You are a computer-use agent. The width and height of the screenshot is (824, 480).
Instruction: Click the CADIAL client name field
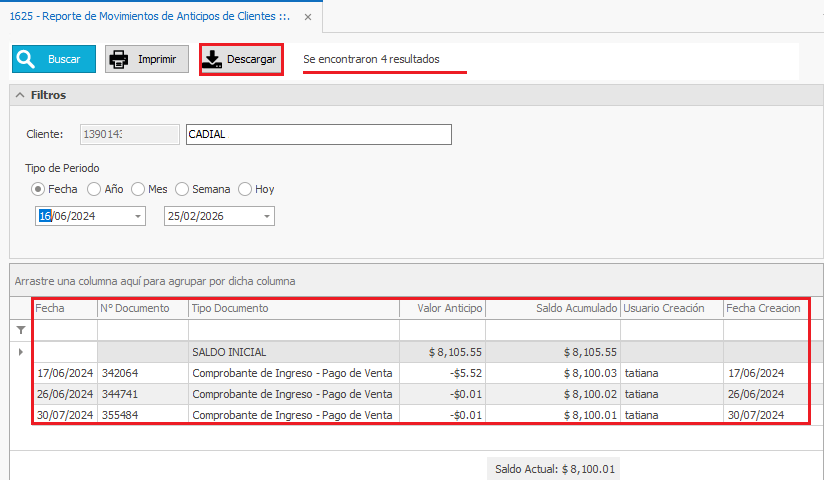tap(318, 134)
